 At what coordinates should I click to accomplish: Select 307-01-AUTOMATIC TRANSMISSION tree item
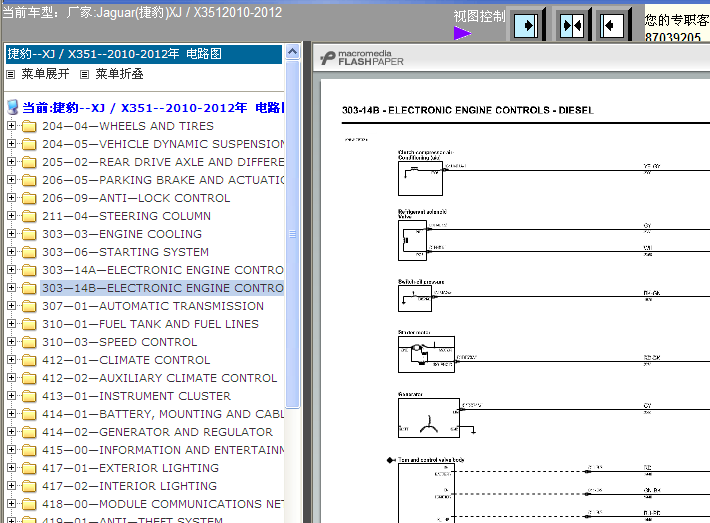(x=153, y=306)
